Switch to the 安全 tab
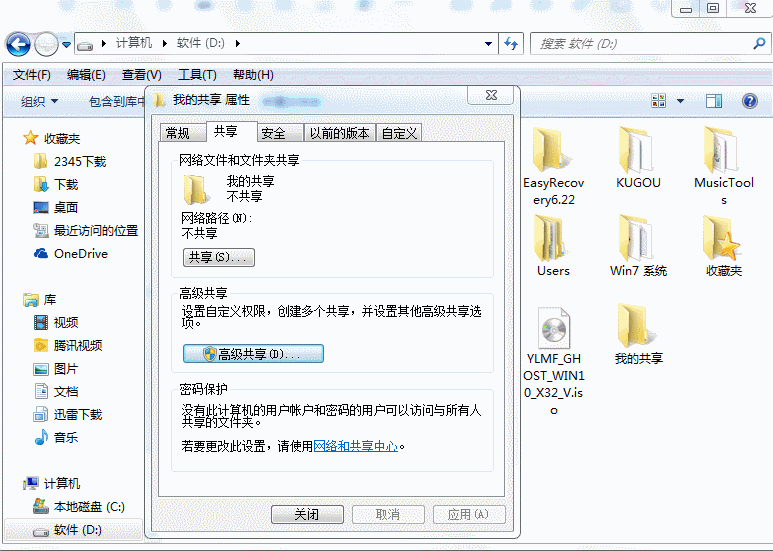 pos(279,133)
